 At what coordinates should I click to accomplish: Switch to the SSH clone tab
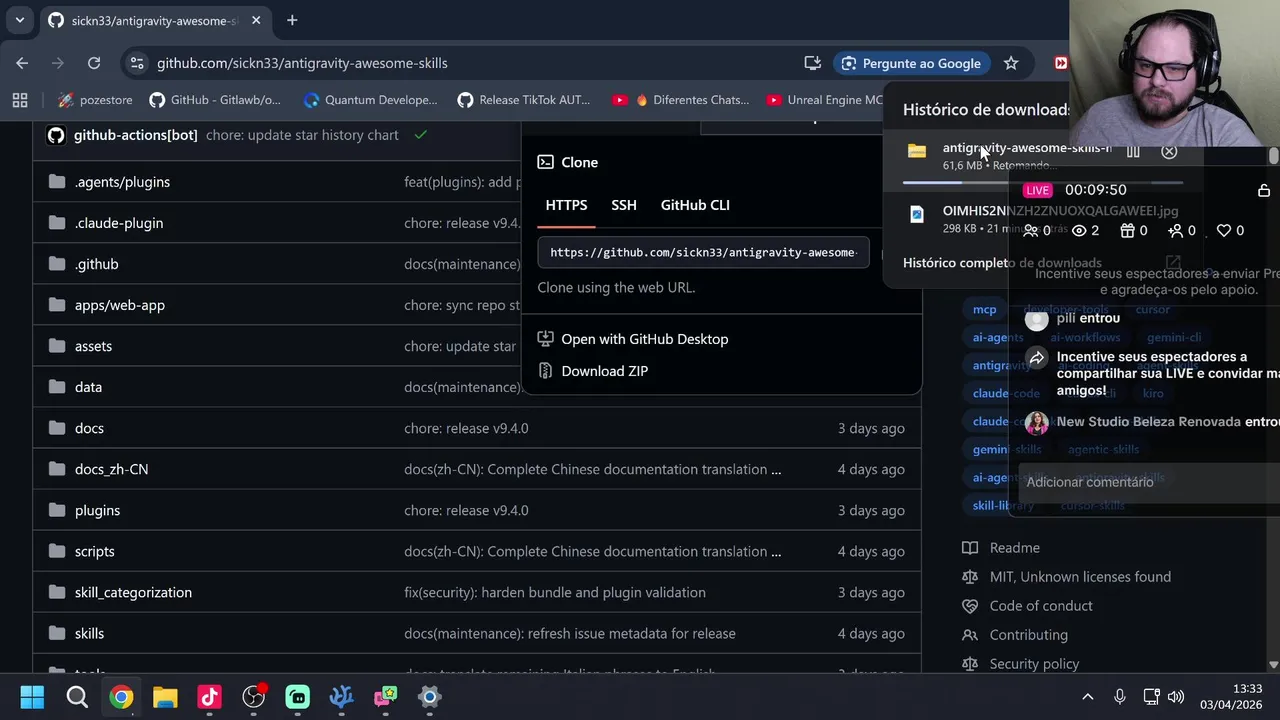click(624, 205)
